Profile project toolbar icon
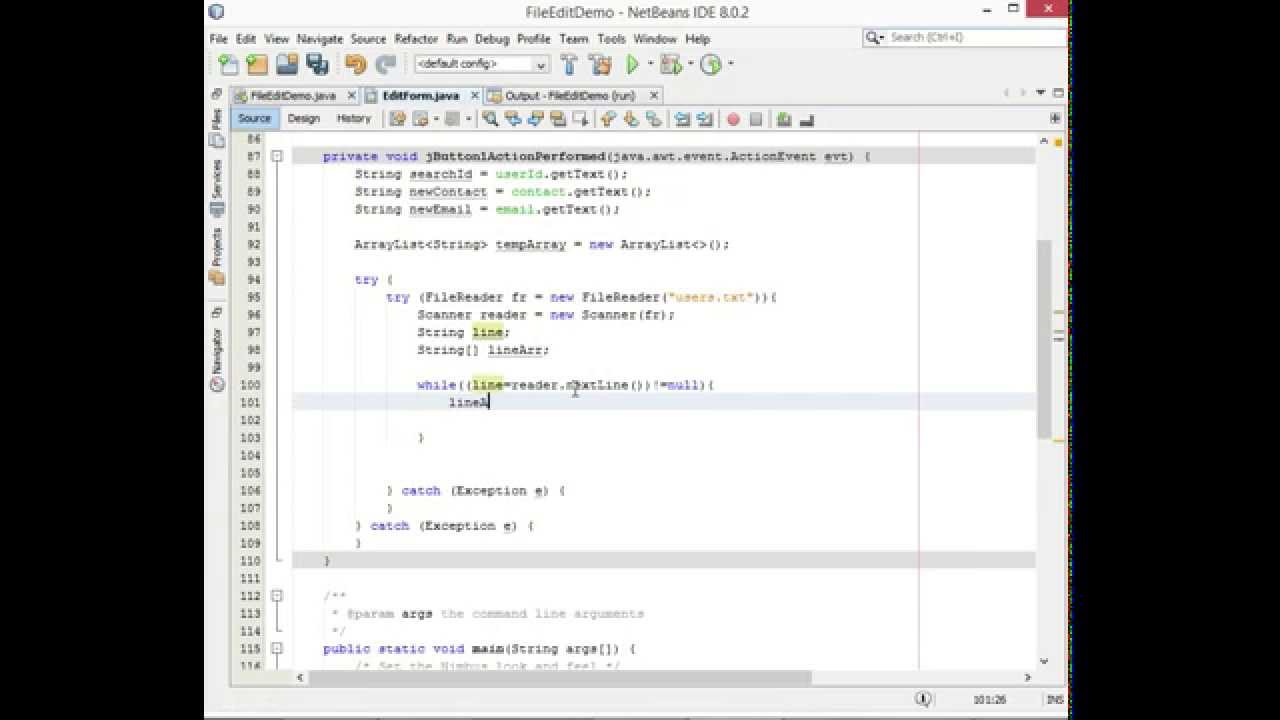 711,64
